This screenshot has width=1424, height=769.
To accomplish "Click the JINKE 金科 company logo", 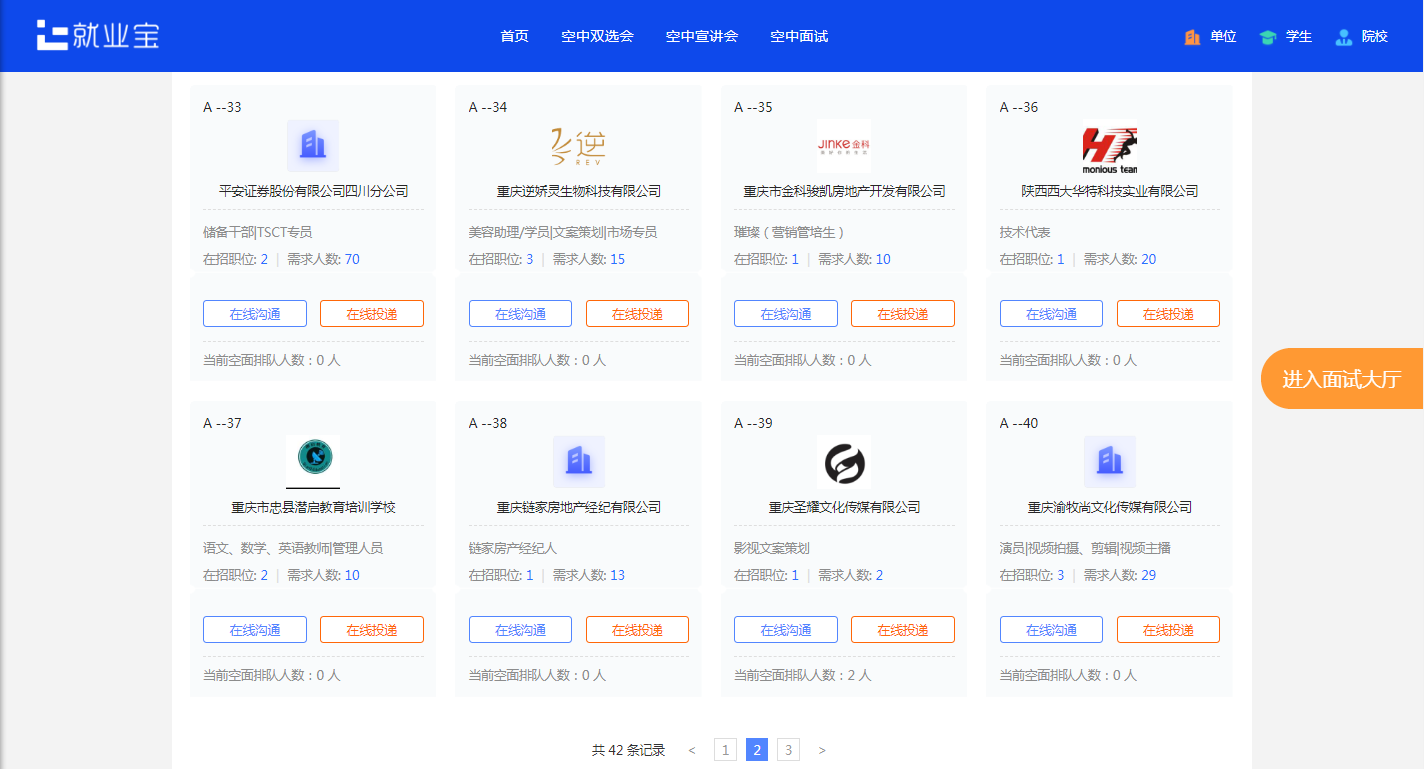I will 843,146.
